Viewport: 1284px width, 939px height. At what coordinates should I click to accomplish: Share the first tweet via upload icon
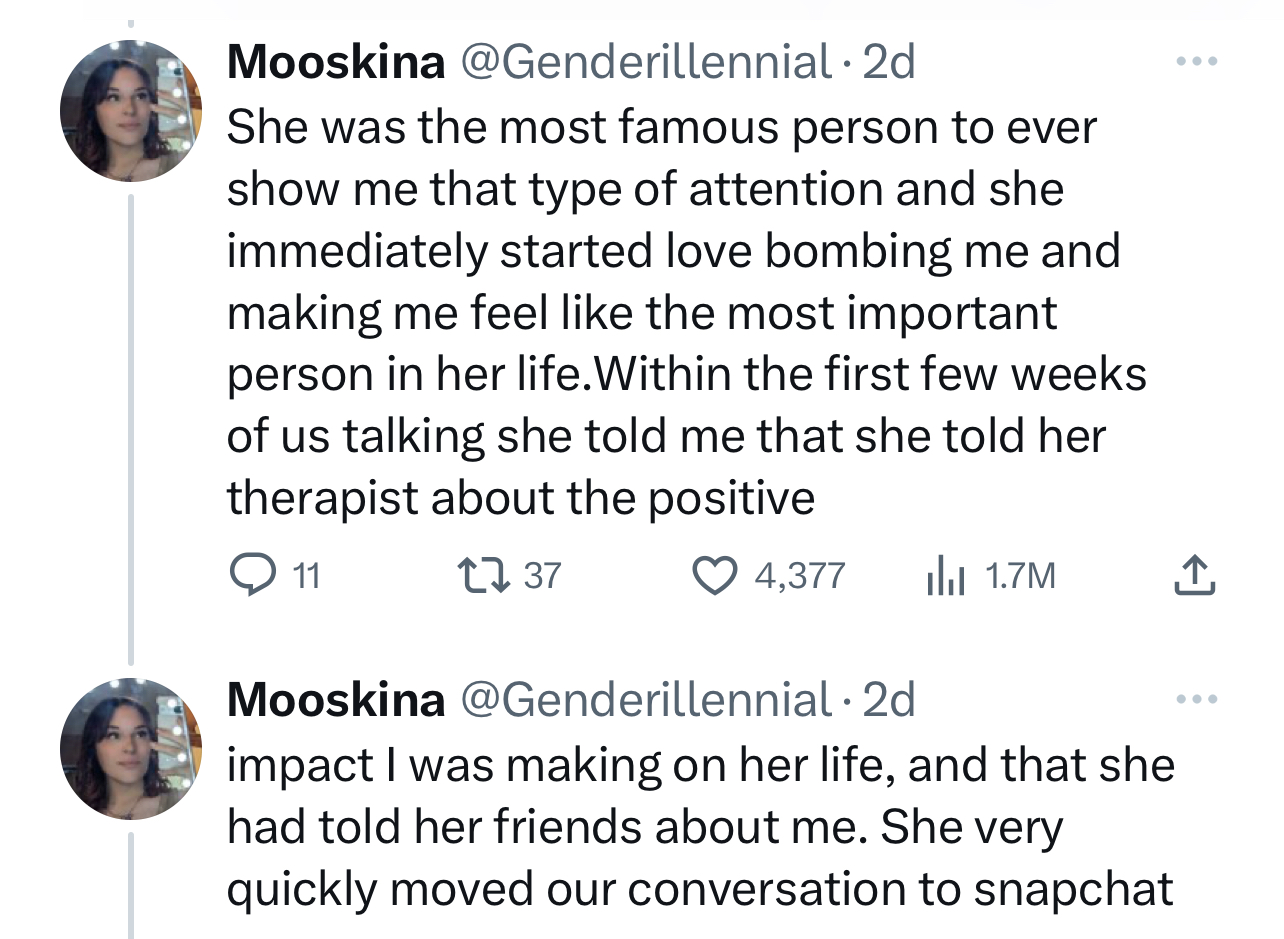pyautogui.click(x=1195, y=575)
